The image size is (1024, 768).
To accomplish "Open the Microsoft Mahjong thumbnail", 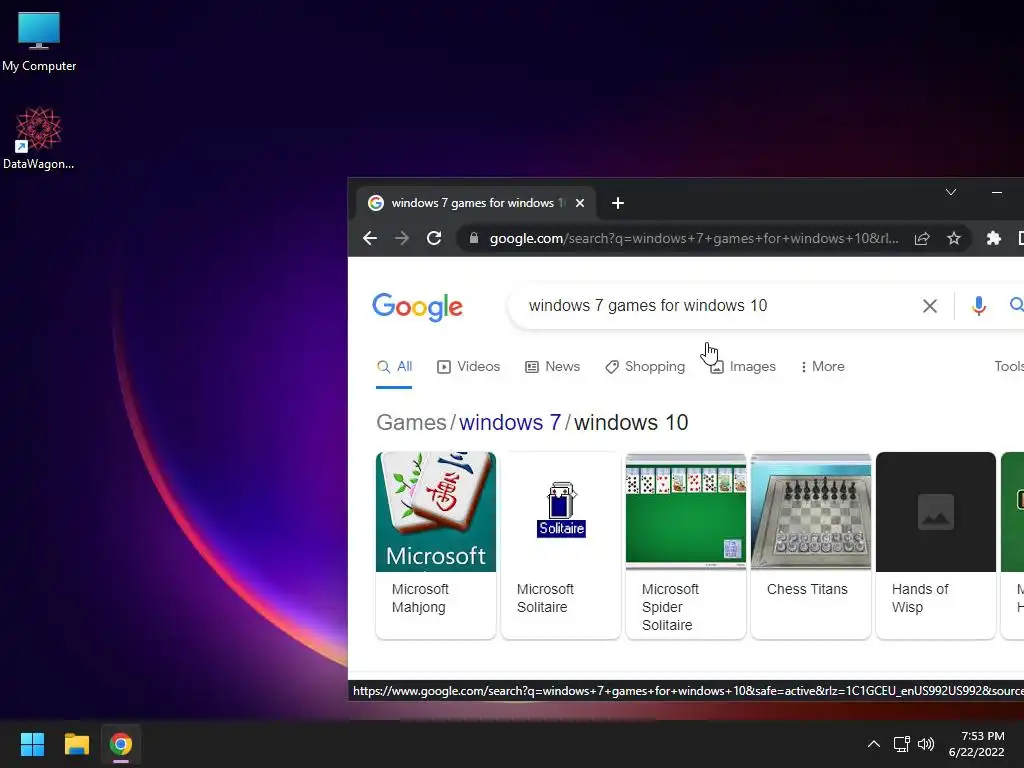I will pos(436,512).
